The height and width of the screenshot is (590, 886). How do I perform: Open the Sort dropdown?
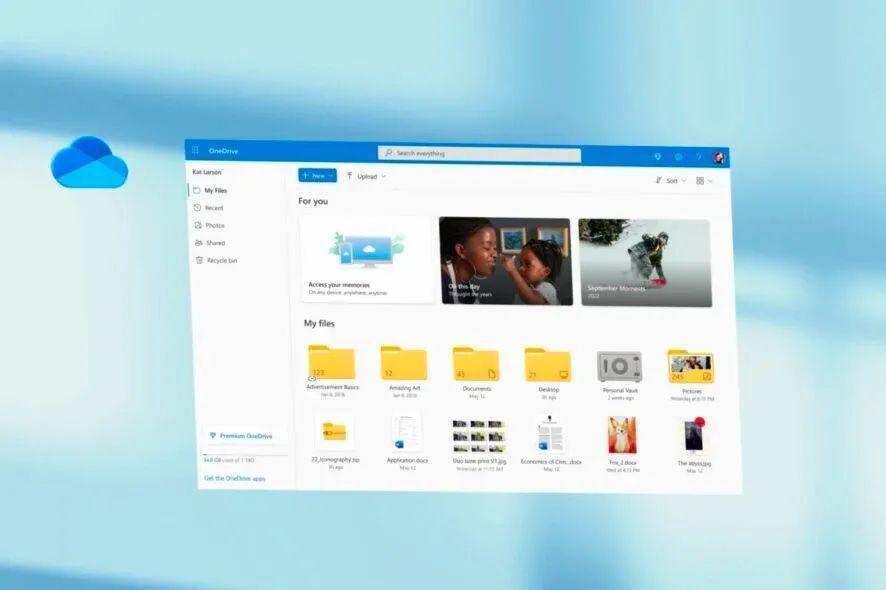(671, 180)
